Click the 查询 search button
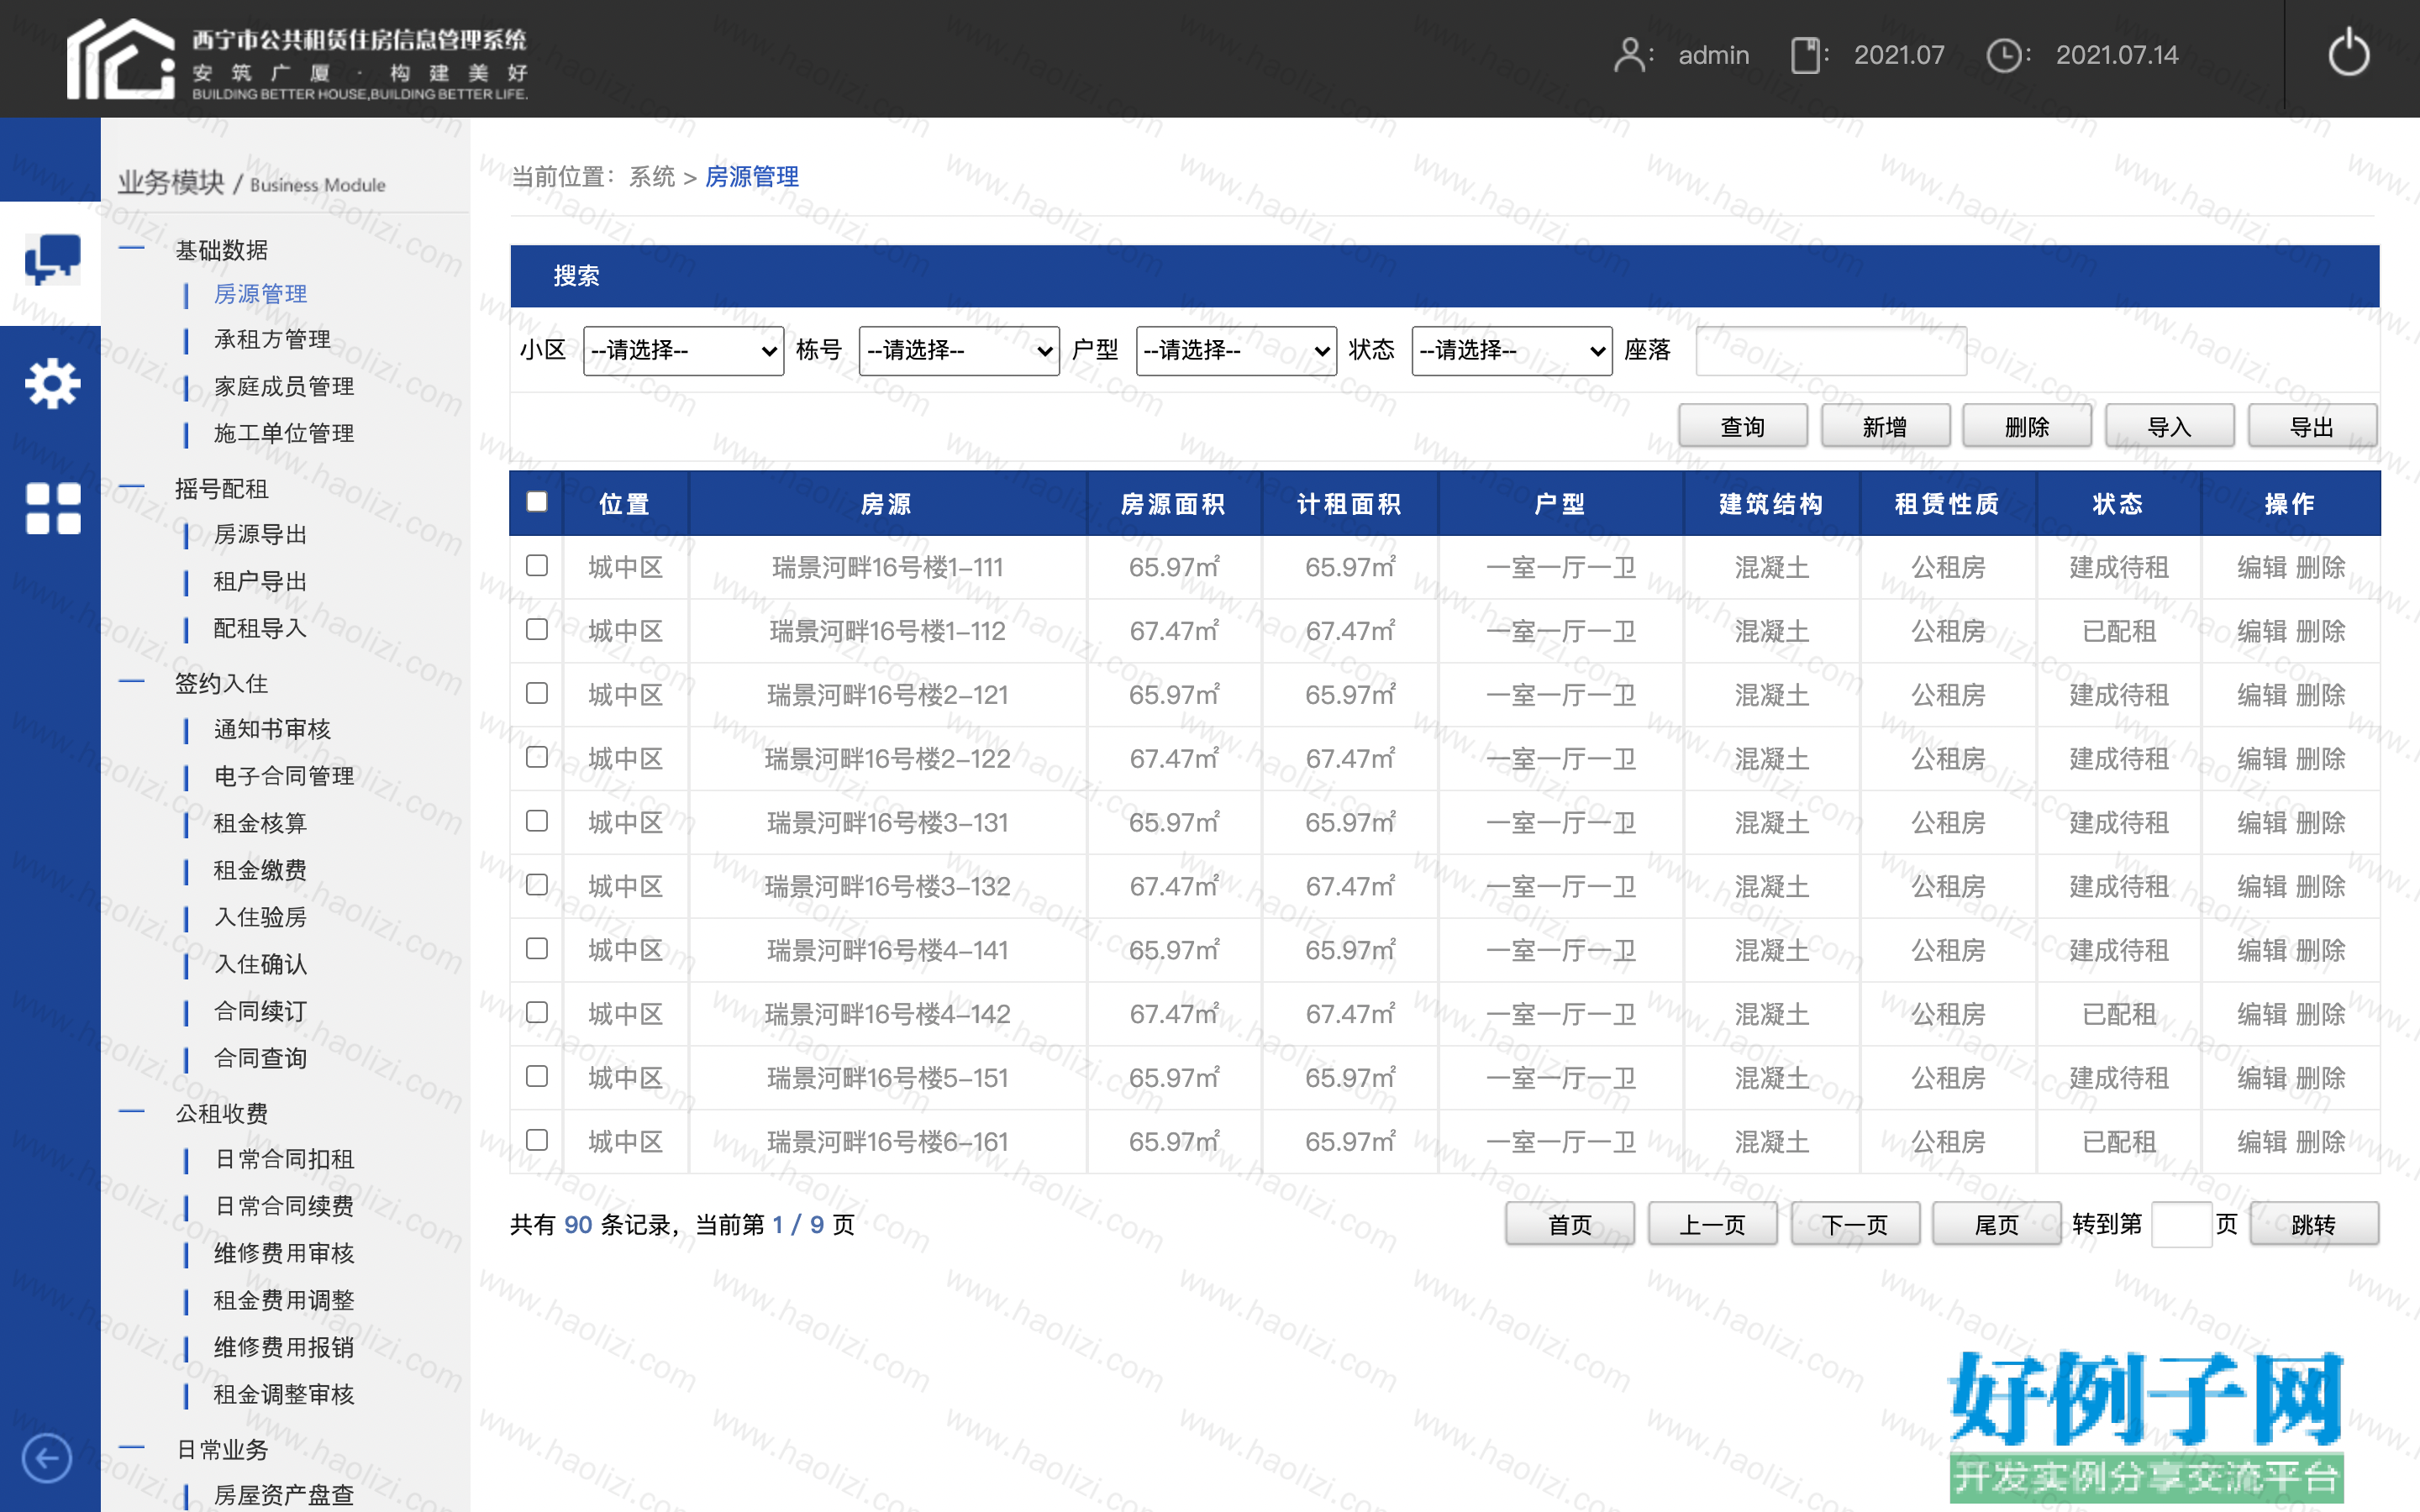This screenshot has width=2420, height=1512. (1743, 427)
